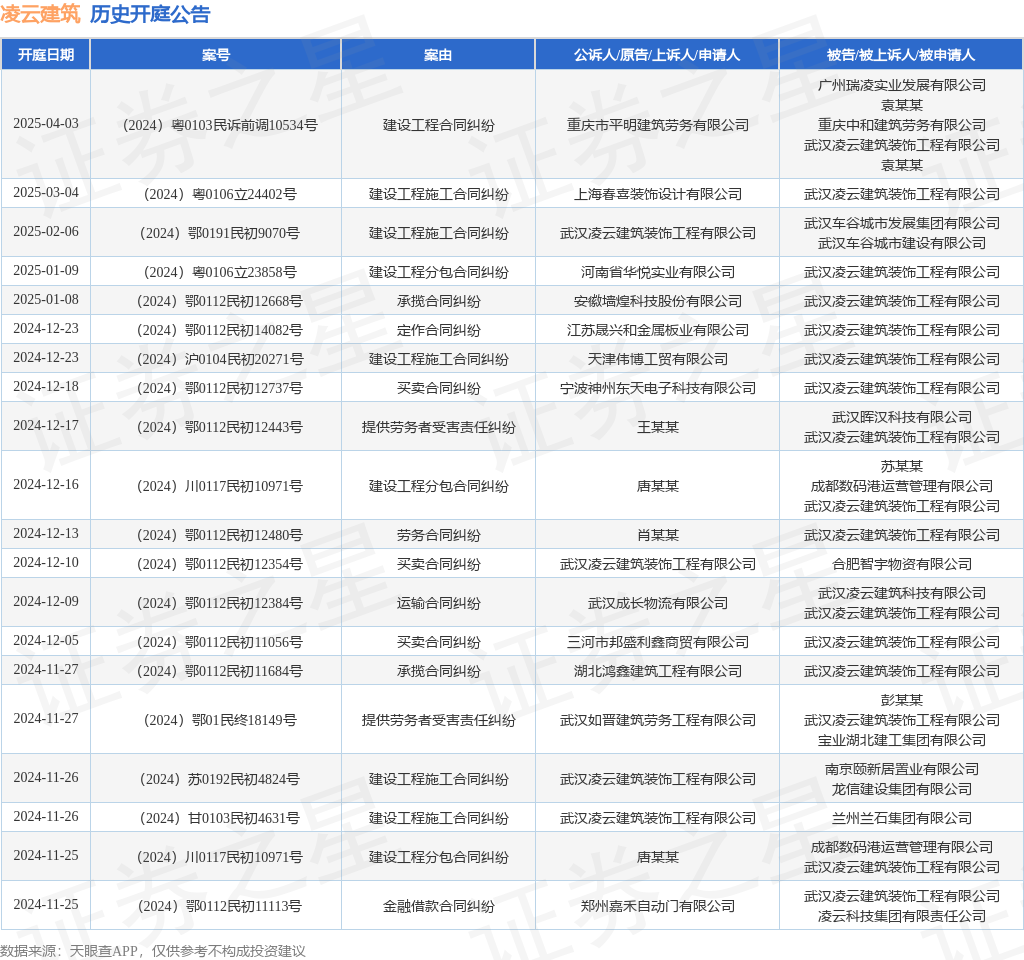Click case number 粤0106立23858号
The height and width of the screenshot is (960, 1024).
click(220, 272)
